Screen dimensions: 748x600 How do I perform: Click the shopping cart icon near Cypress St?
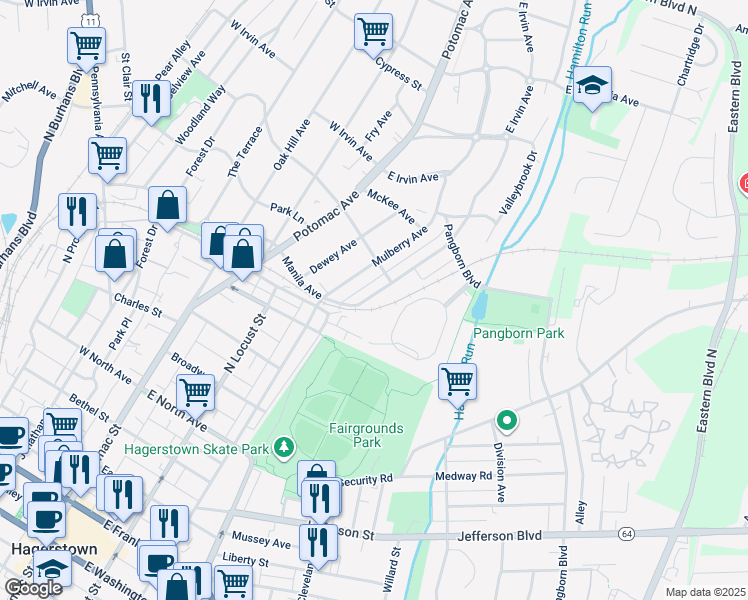click(373, 31)
